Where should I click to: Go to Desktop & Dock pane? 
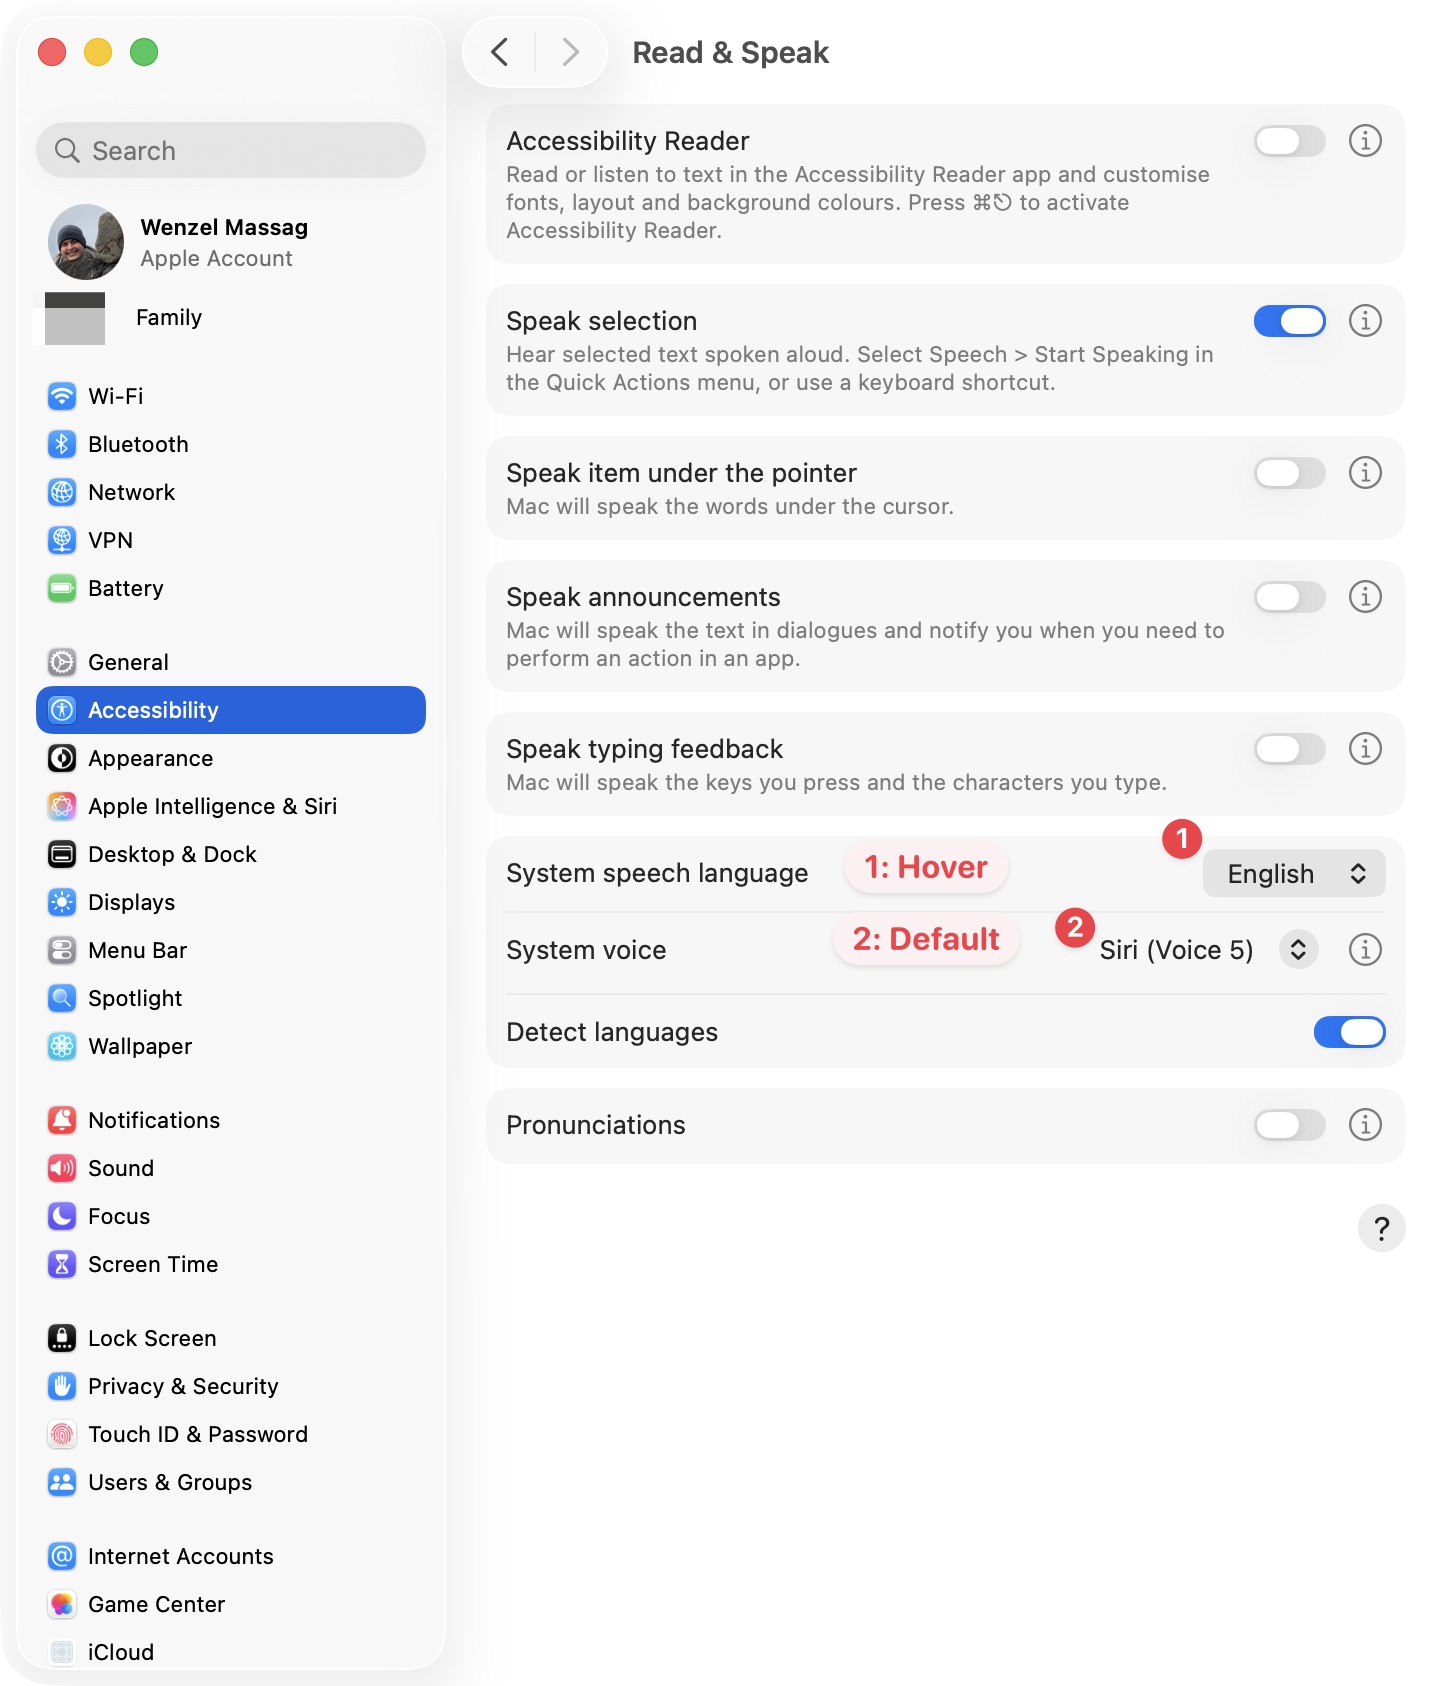tap(172, 854)
